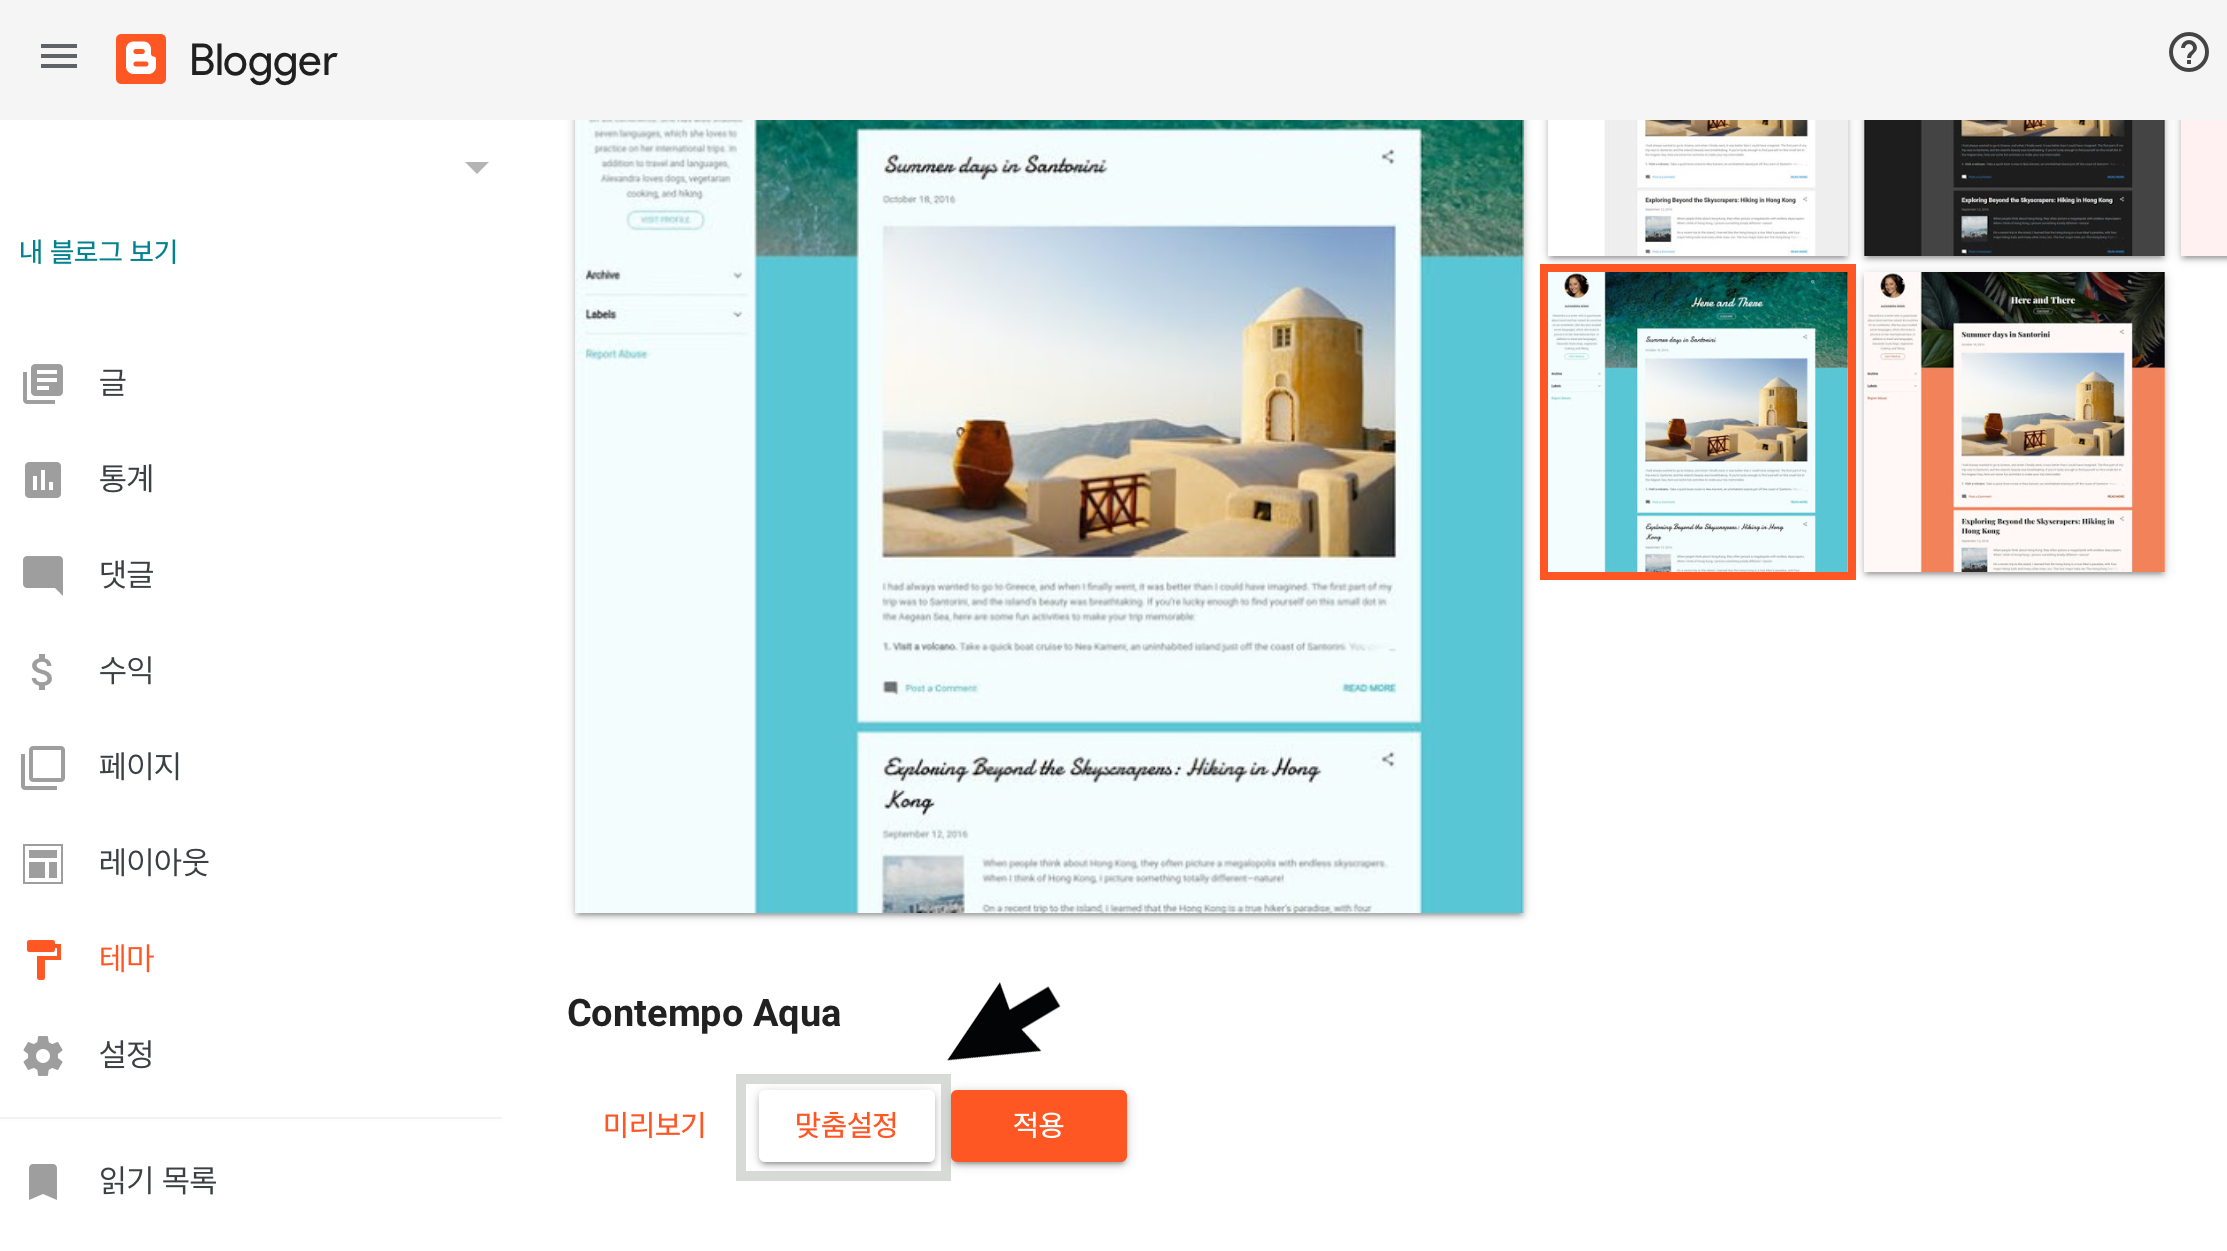Click the 미리보기 preview button

[x=654, y=1125]
